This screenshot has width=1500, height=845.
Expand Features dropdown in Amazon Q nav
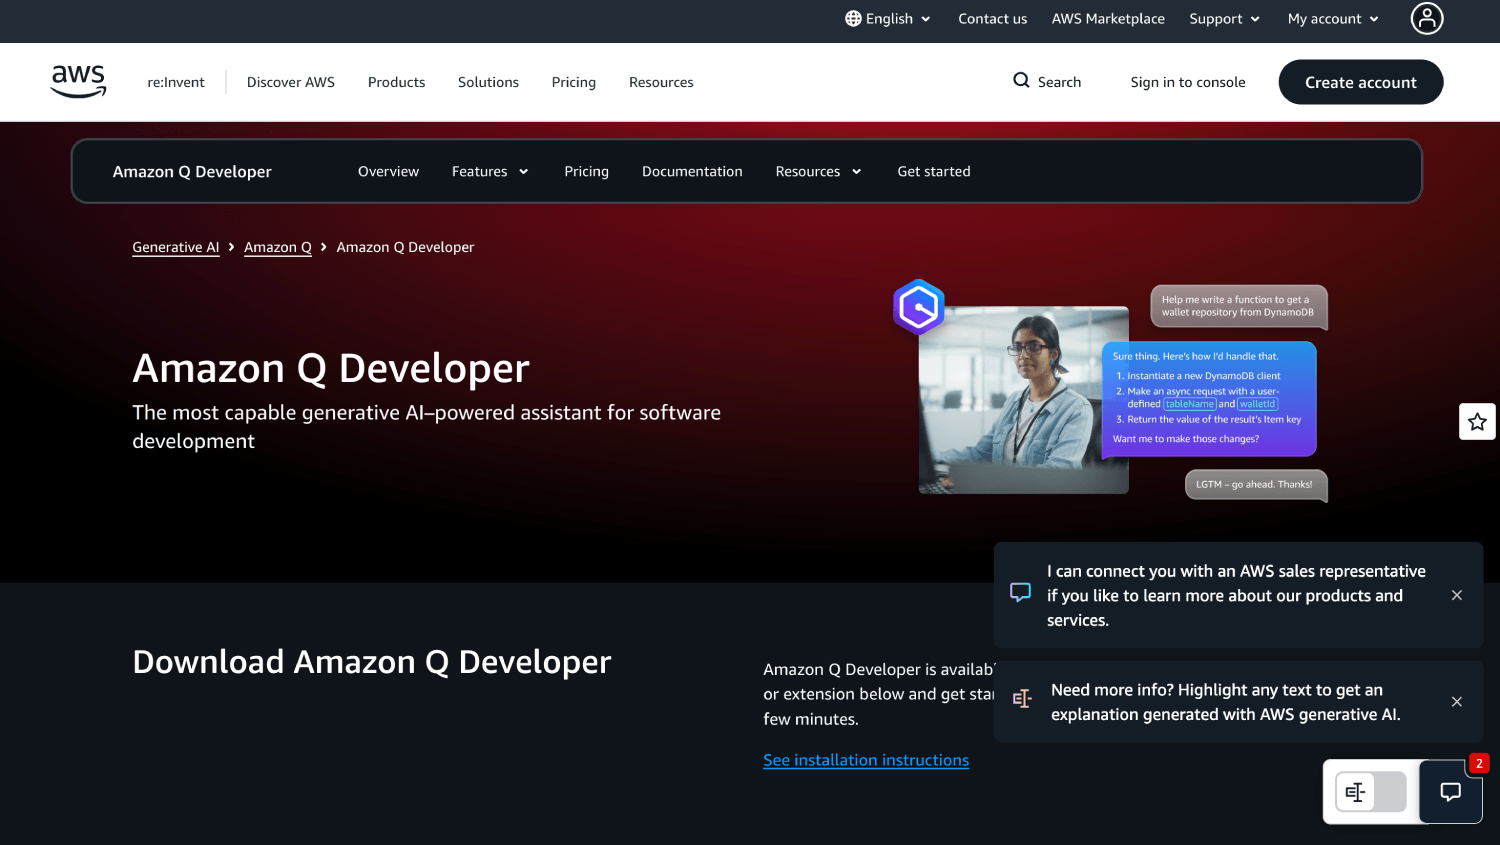point(490,171)
